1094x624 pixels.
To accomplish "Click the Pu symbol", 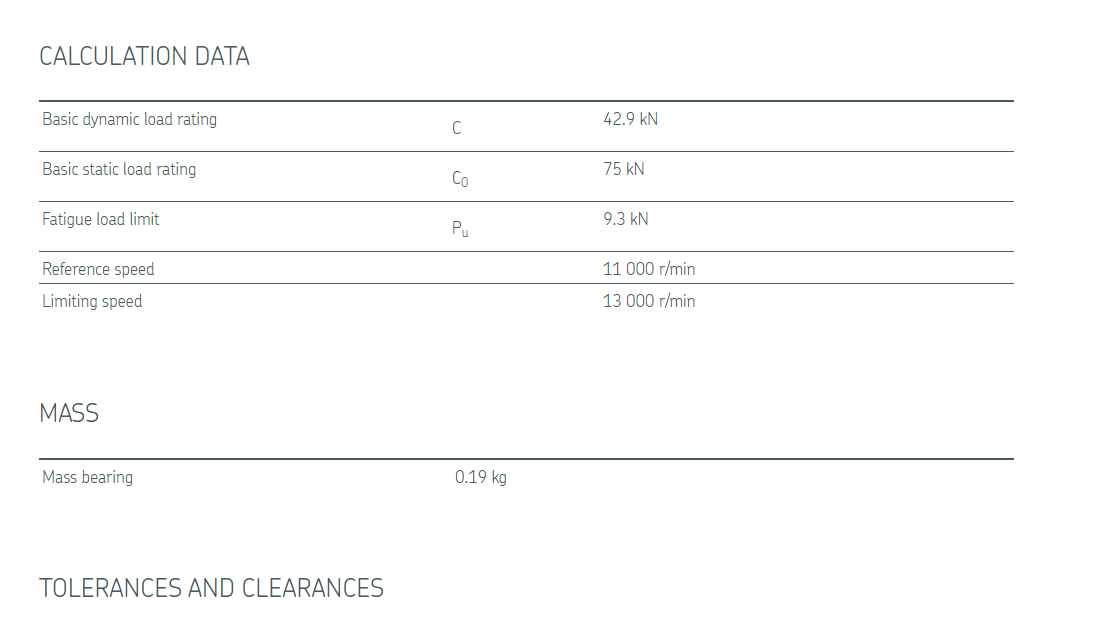I will [460, 229].
